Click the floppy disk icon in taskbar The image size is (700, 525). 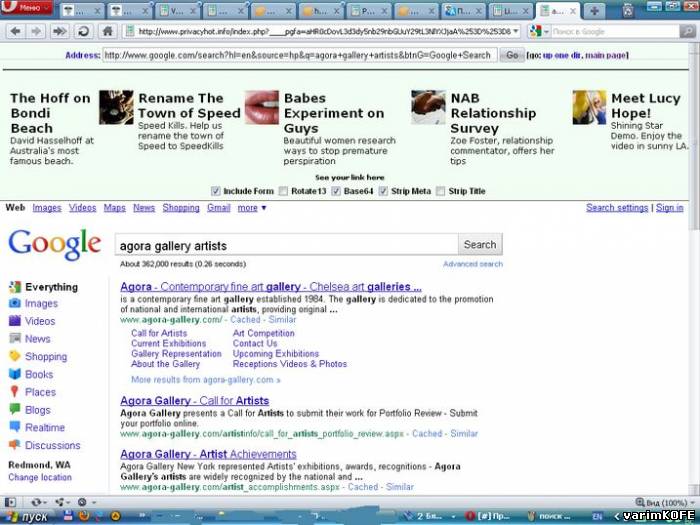click(x=68, y=517)
